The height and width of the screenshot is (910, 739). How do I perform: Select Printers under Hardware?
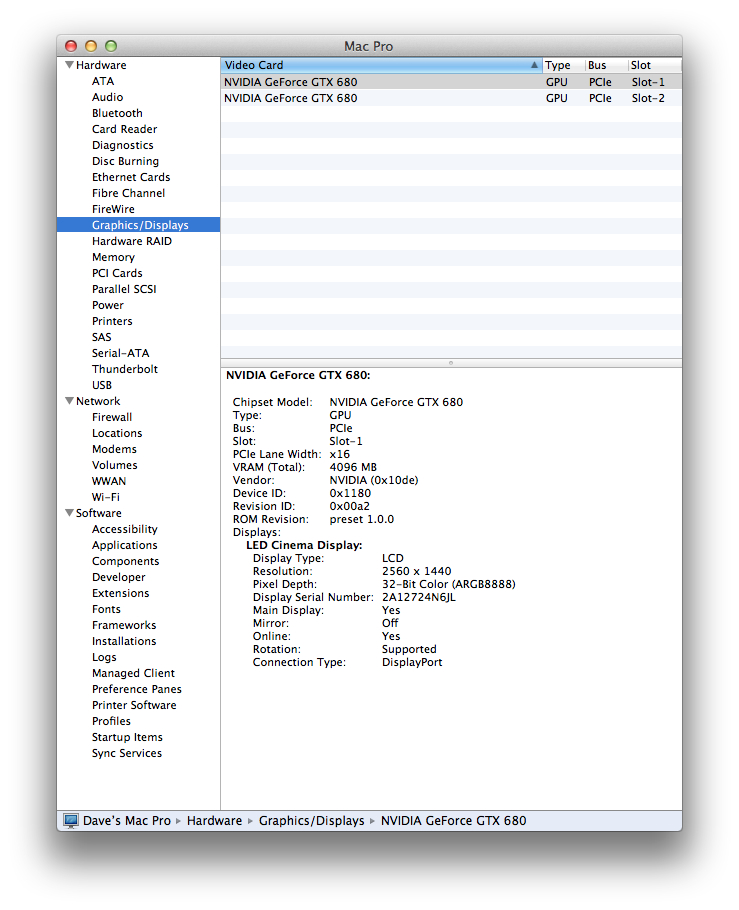(x=112, y=321)
